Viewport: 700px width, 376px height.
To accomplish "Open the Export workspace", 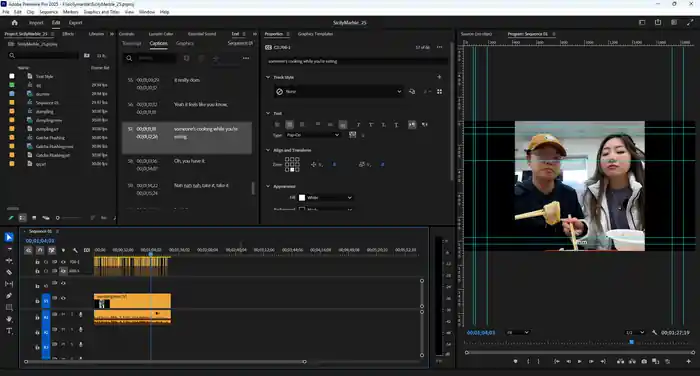I will tap(75, 23).
